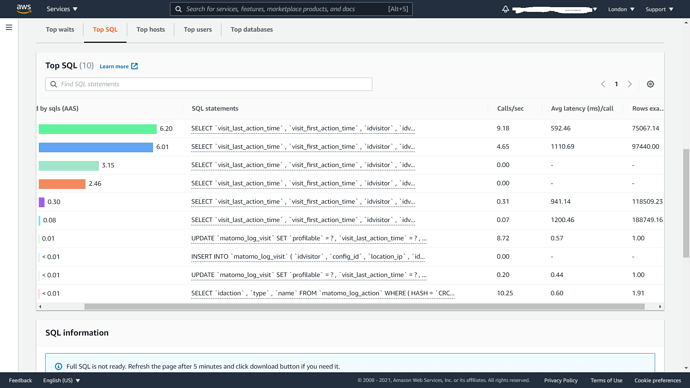Screen dimensions: 690x388
Task: Click the green 6.20 load bar
Action: [98, 128]
